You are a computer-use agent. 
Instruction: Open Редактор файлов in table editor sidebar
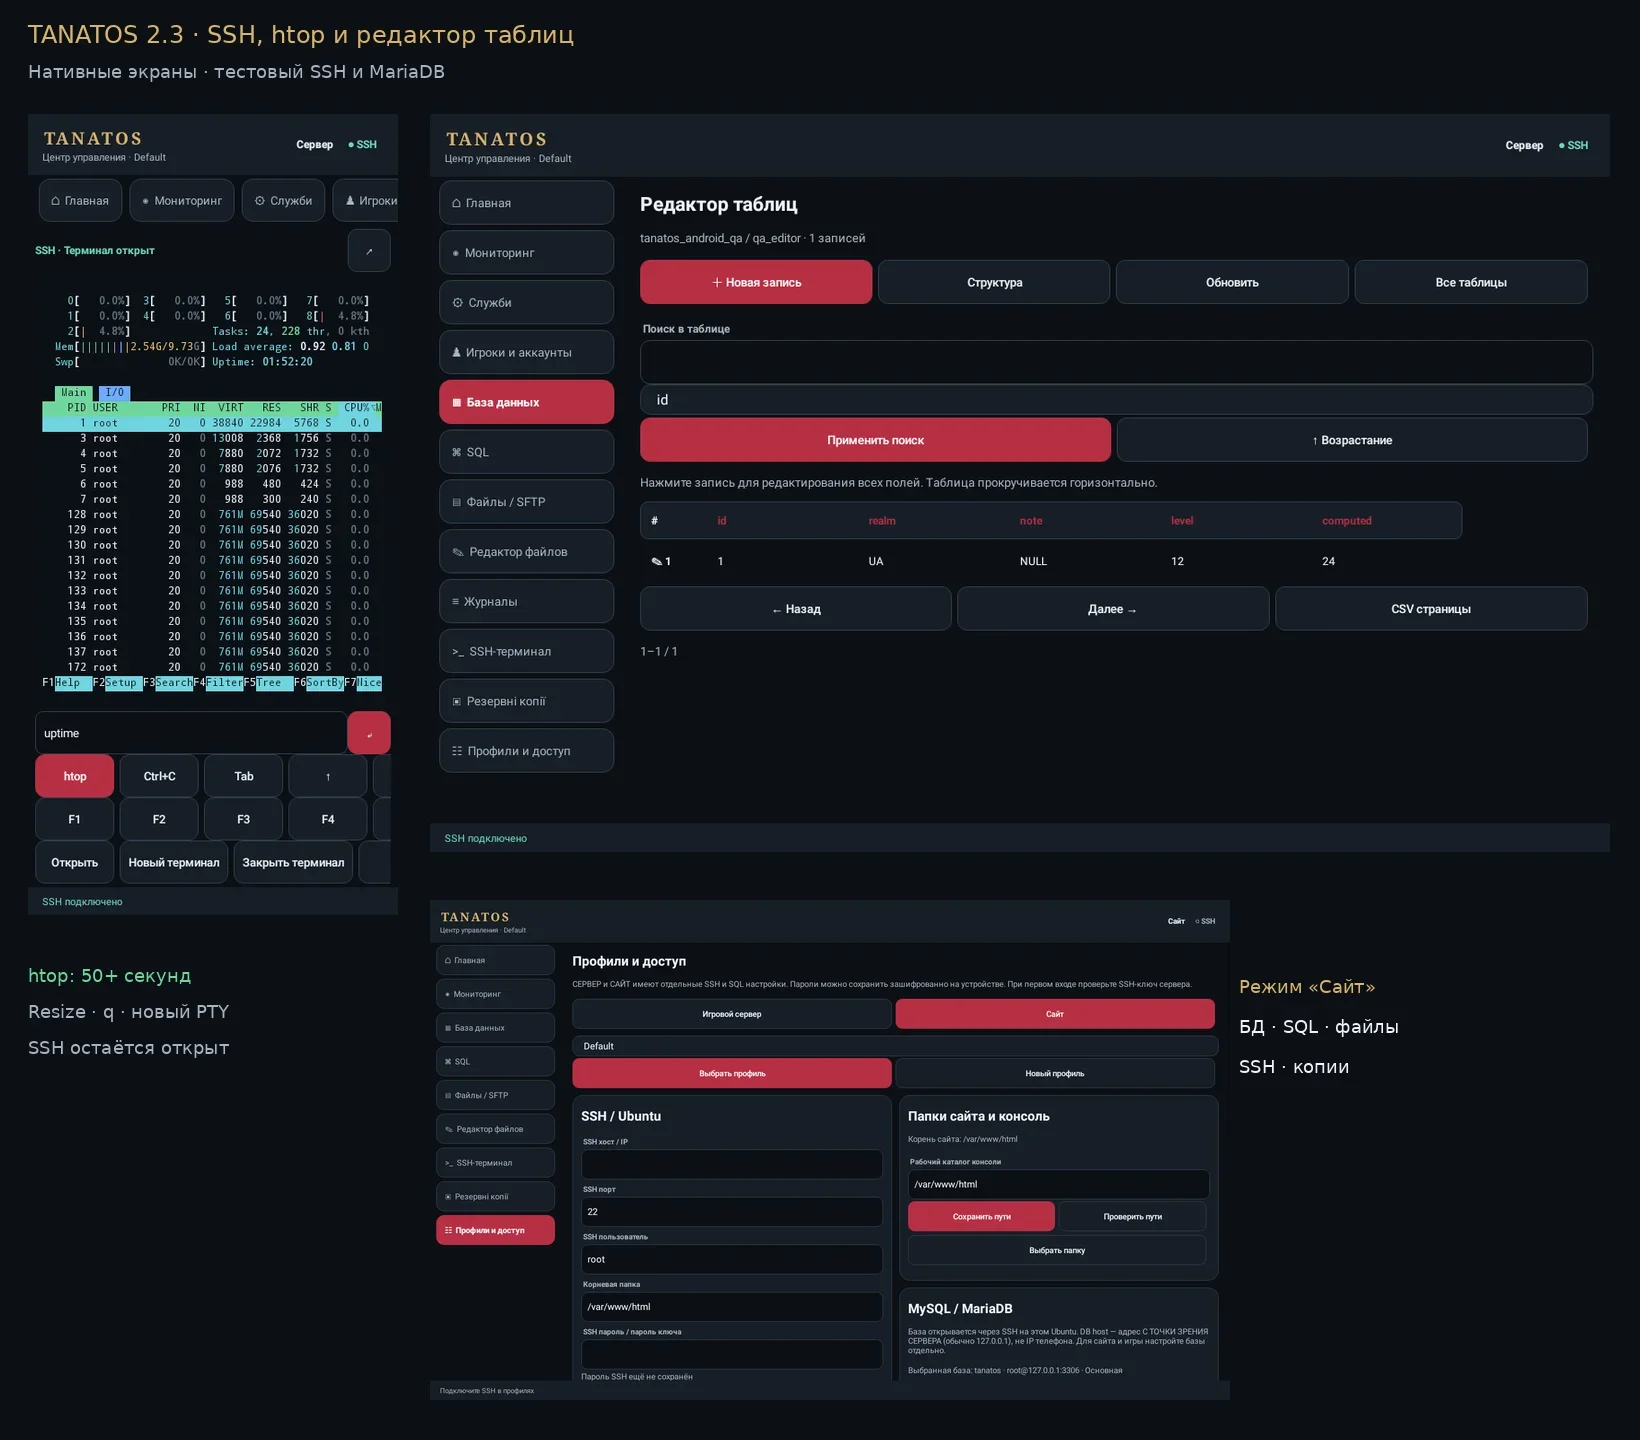point(526,552)
